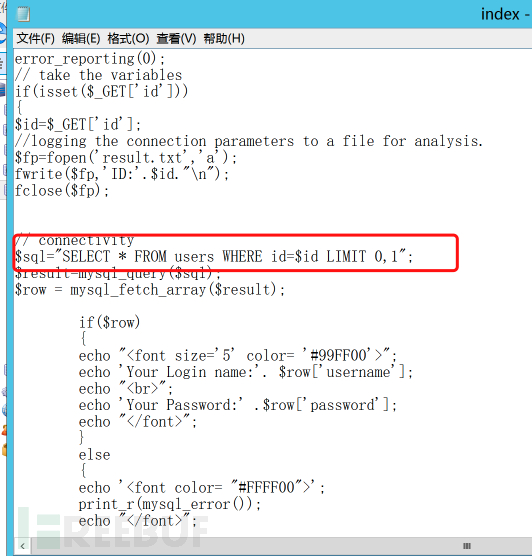
Task: Click the Notepad icon in title bar
Action: (x=23, y=15)
